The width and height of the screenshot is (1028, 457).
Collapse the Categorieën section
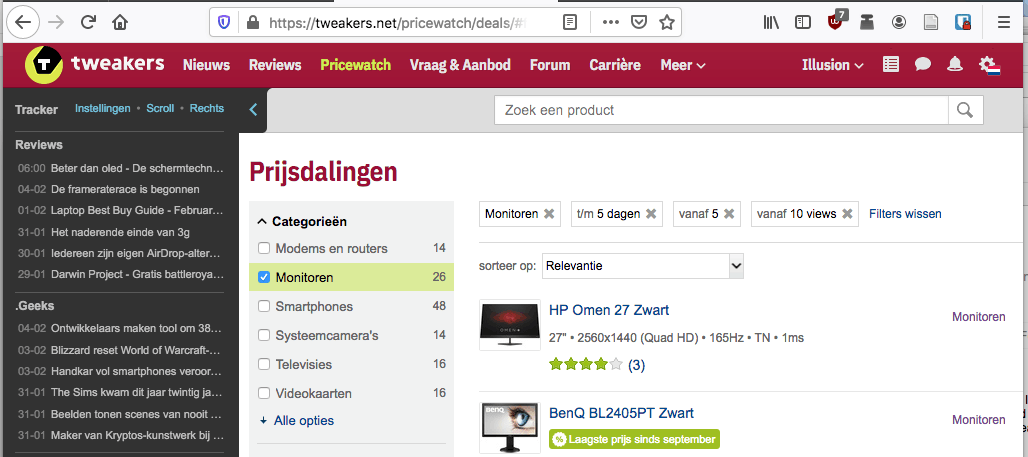tap(302, 222)
